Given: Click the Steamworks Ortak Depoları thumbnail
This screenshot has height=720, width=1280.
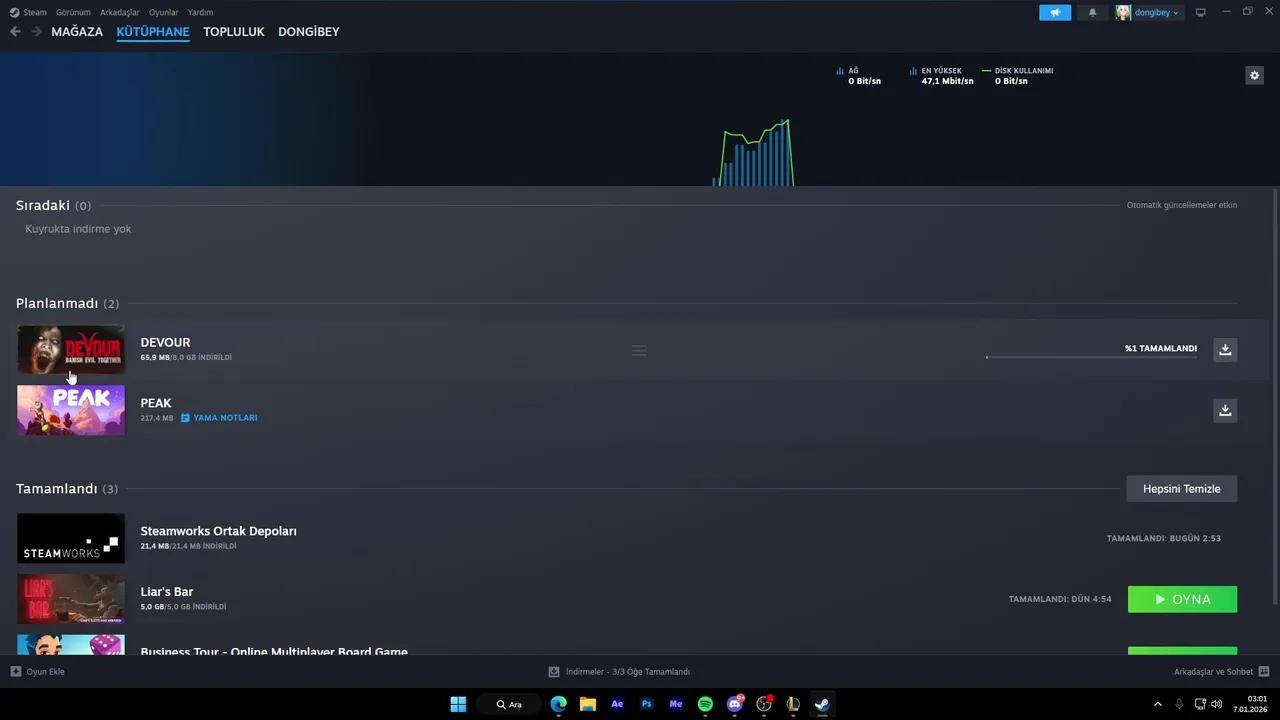Looking at the screenshot, I should [71, 538].
